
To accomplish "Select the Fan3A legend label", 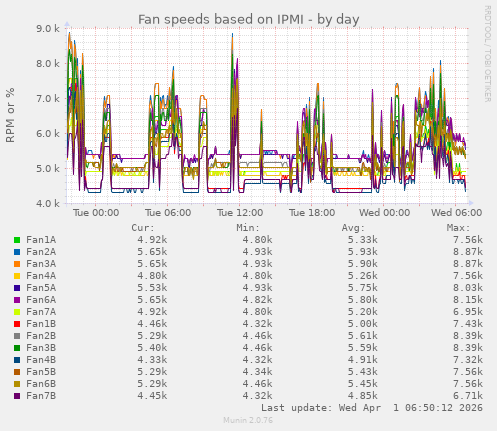I will click(41, 264).
